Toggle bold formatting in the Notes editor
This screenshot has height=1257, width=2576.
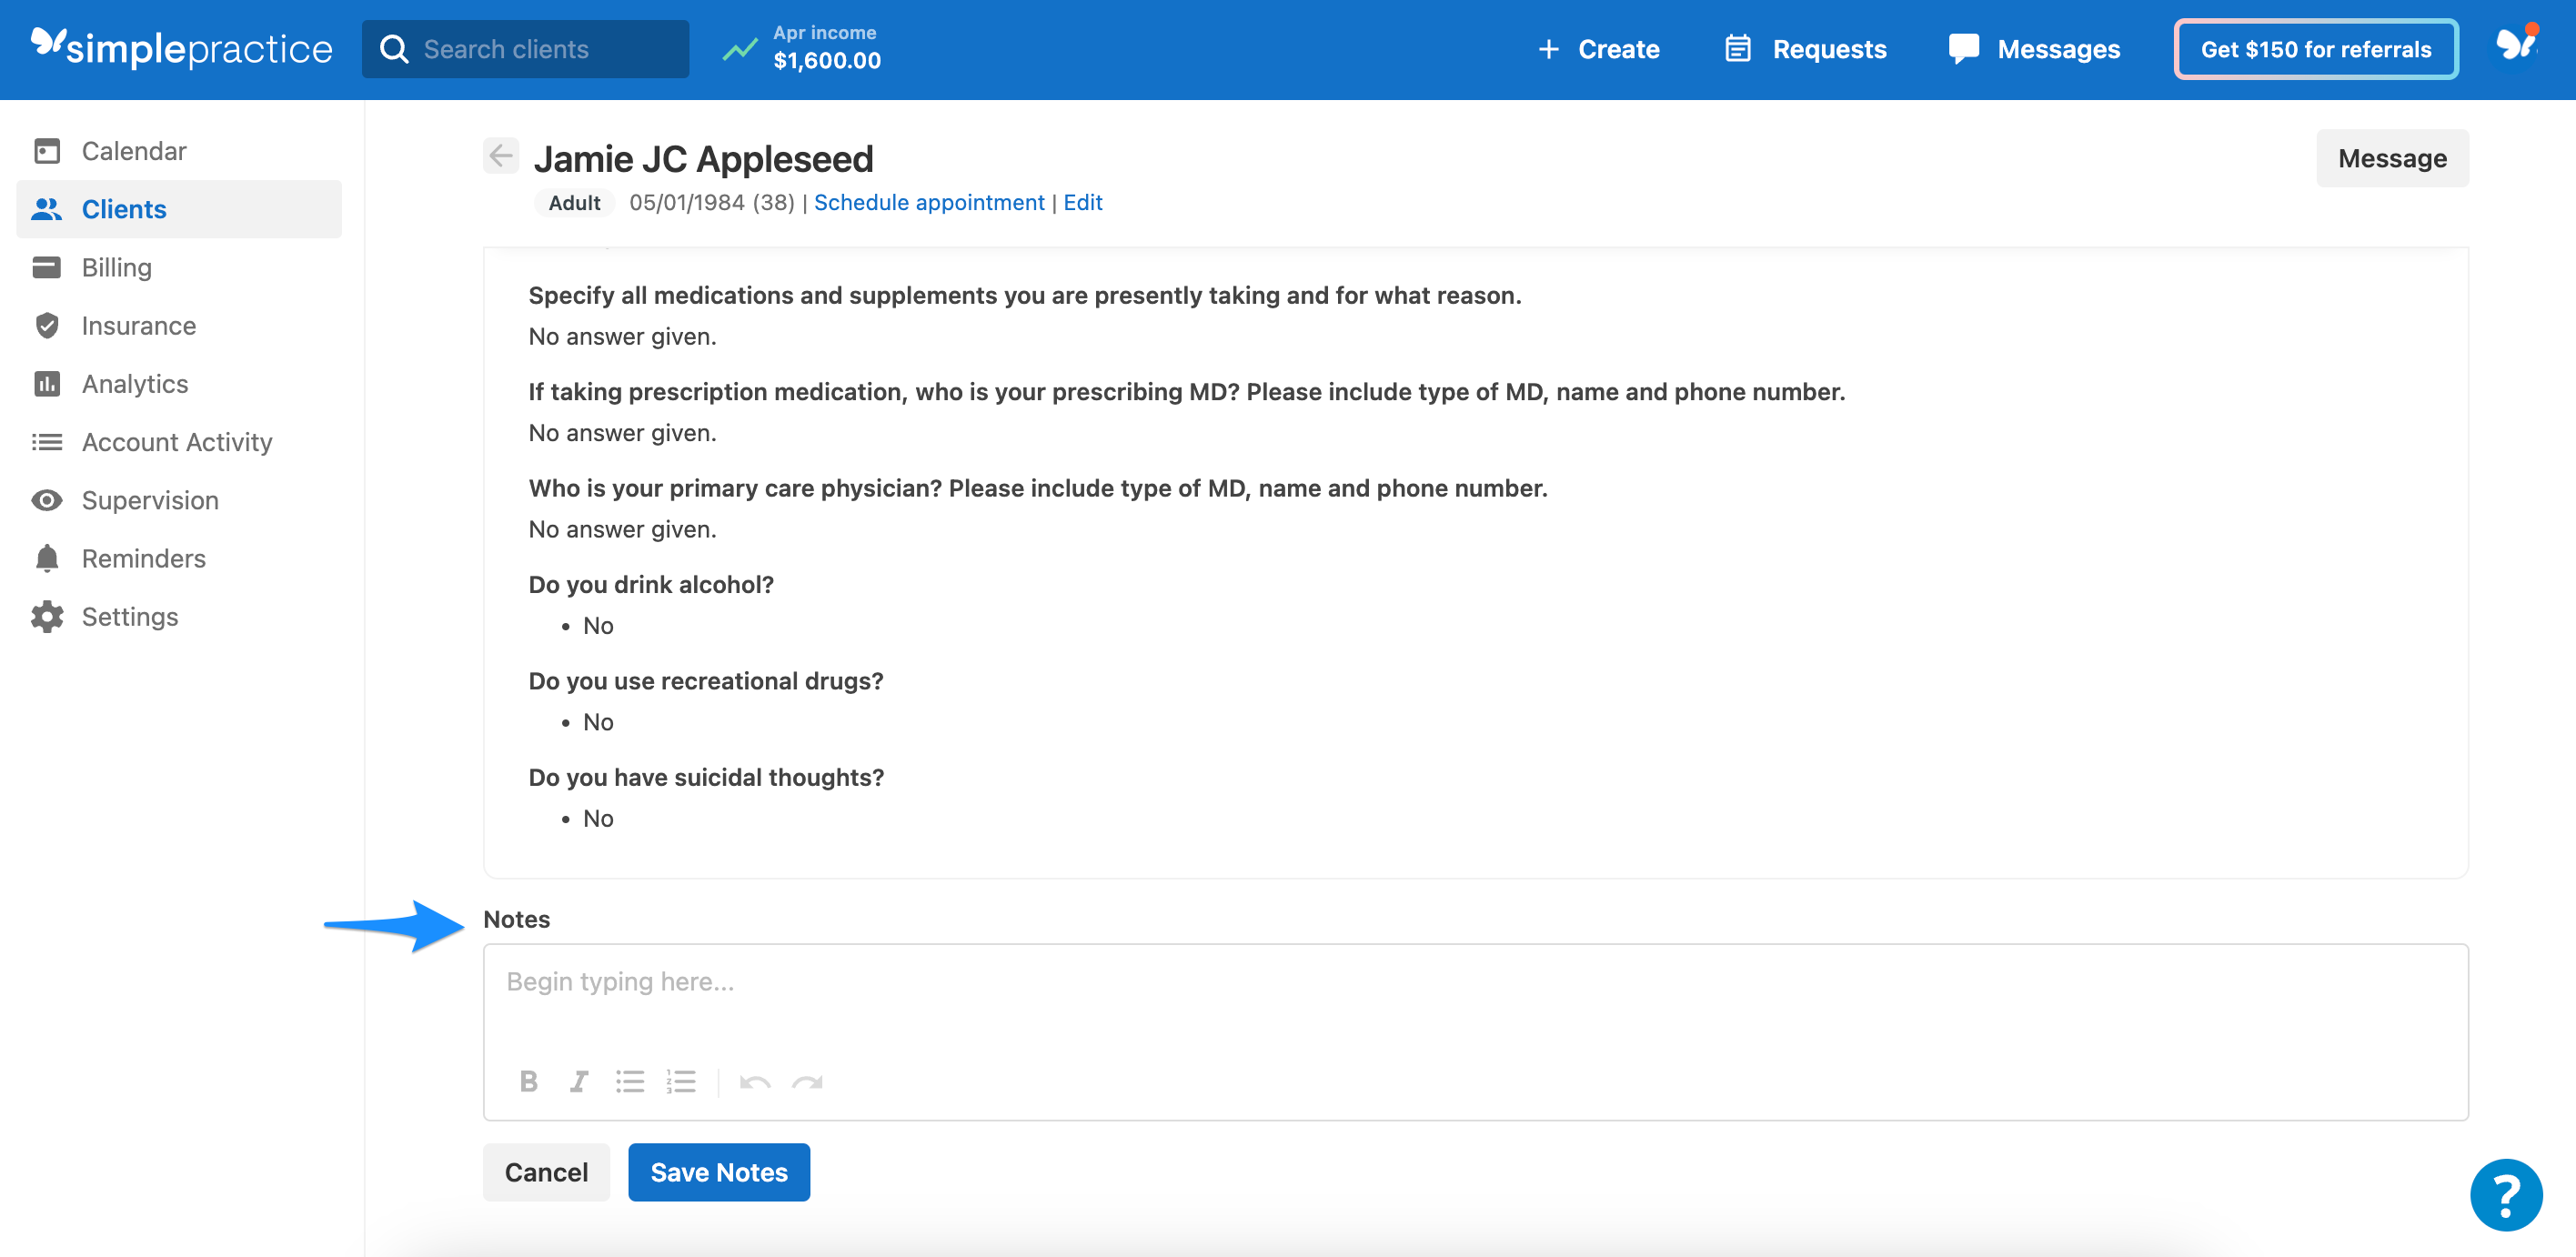pyautogui.click(x=529, y=1081)
